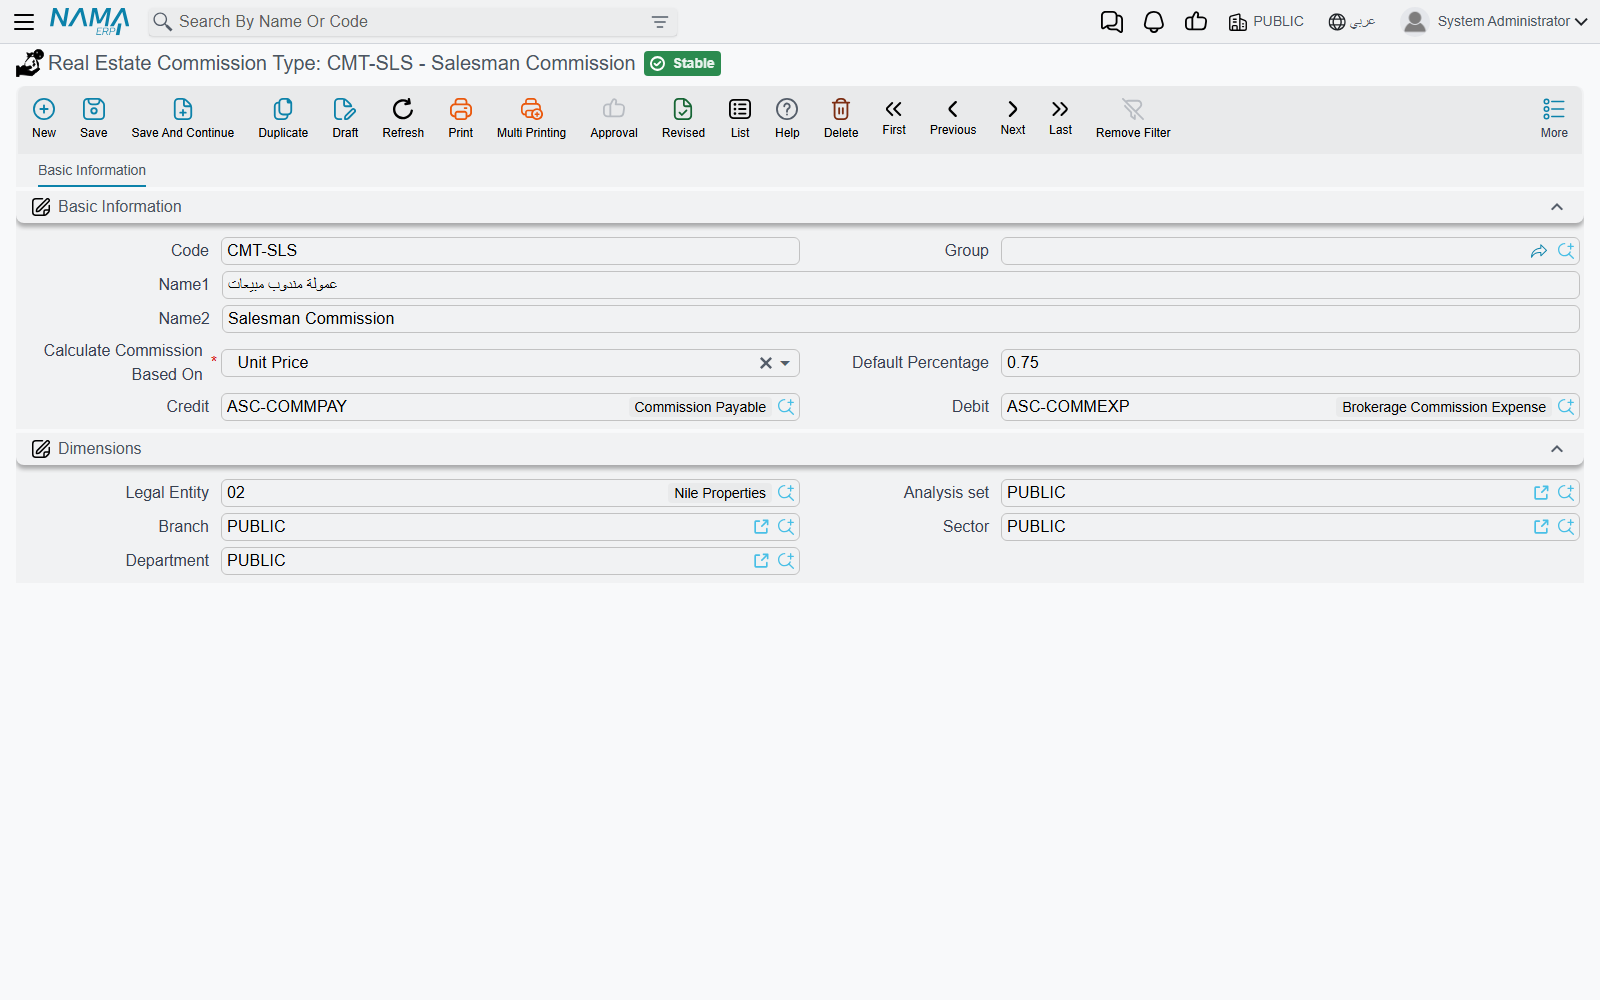
Task: Click the Approval button
Action: [614, 118]
